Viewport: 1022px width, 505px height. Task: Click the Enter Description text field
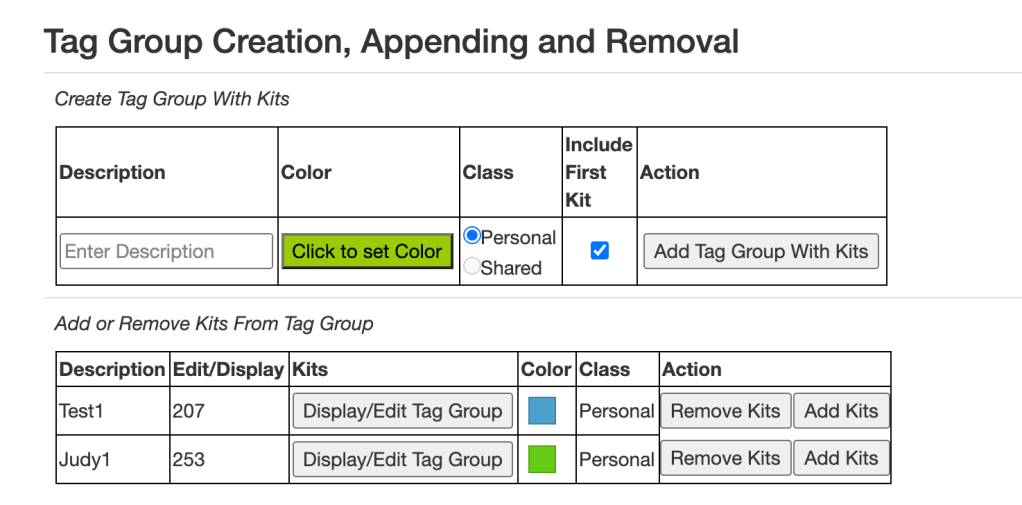[x=166, y=251]
